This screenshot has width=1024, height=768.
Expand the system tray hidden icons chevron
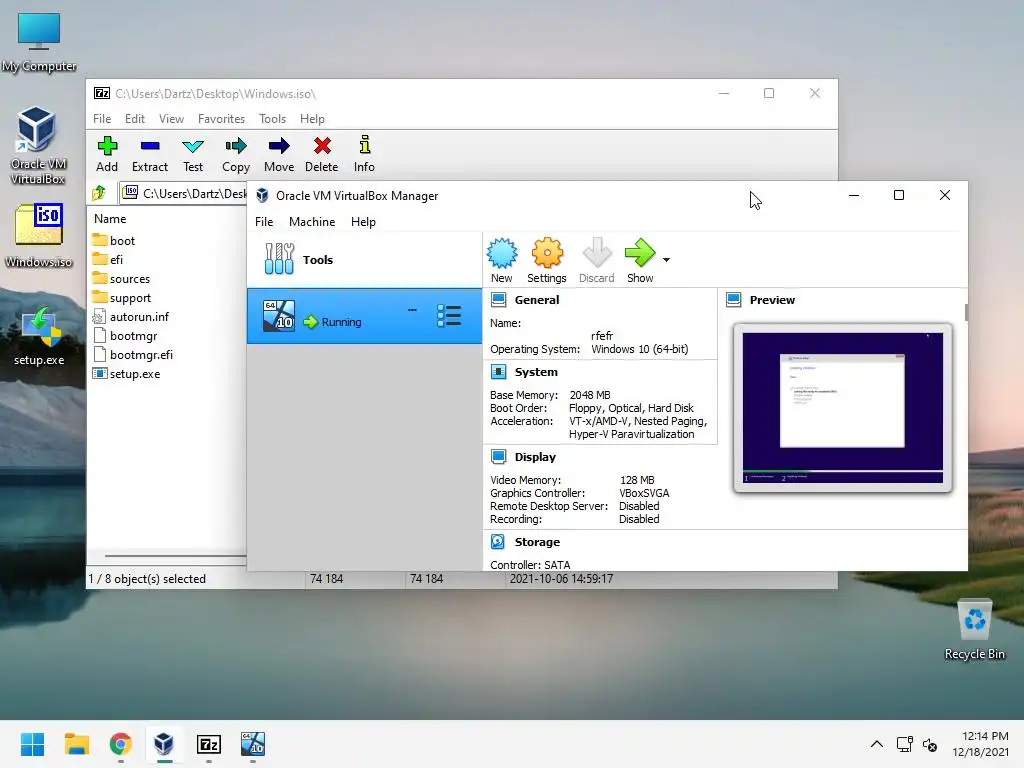pyautogui.click(x=877, y=744)
